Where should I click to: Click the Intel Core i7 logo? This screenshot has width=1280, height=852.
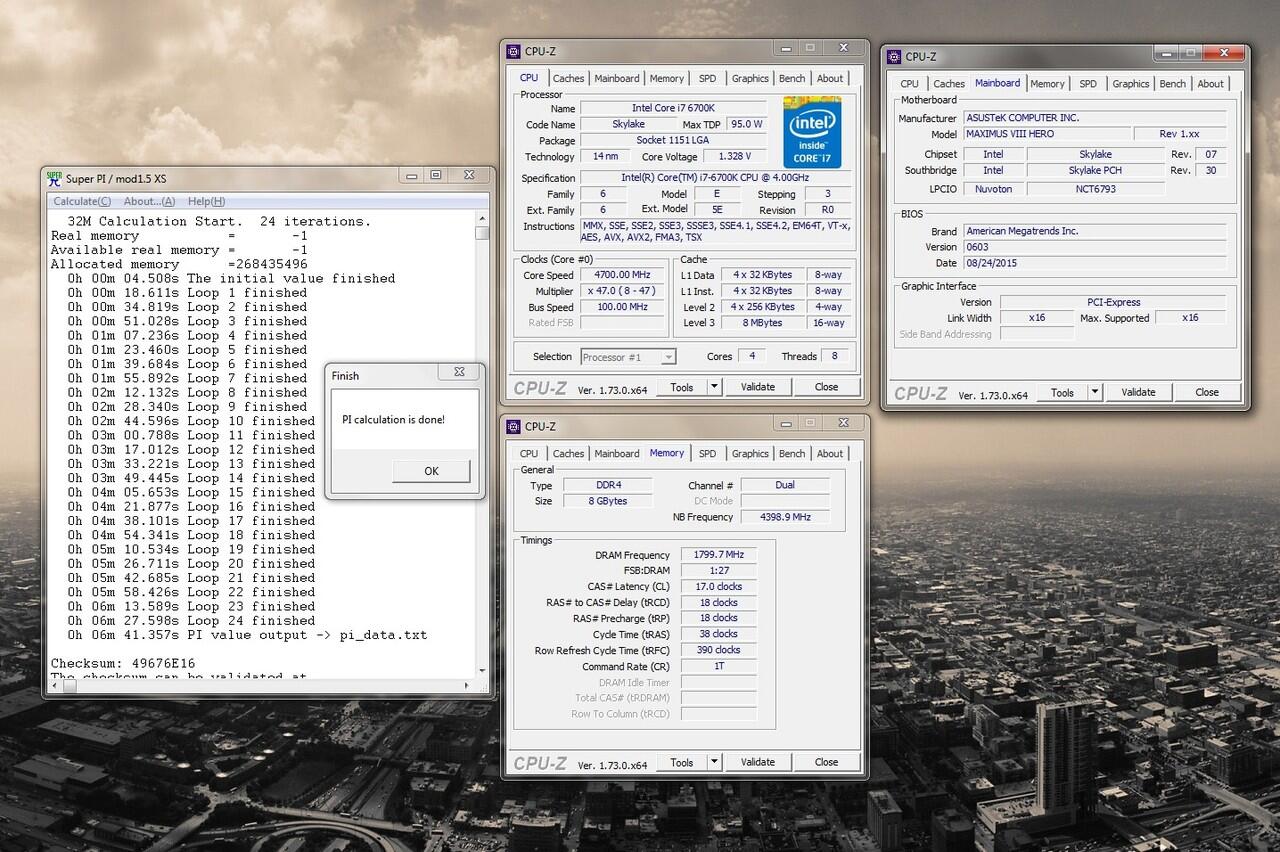[x=812, y=132]
